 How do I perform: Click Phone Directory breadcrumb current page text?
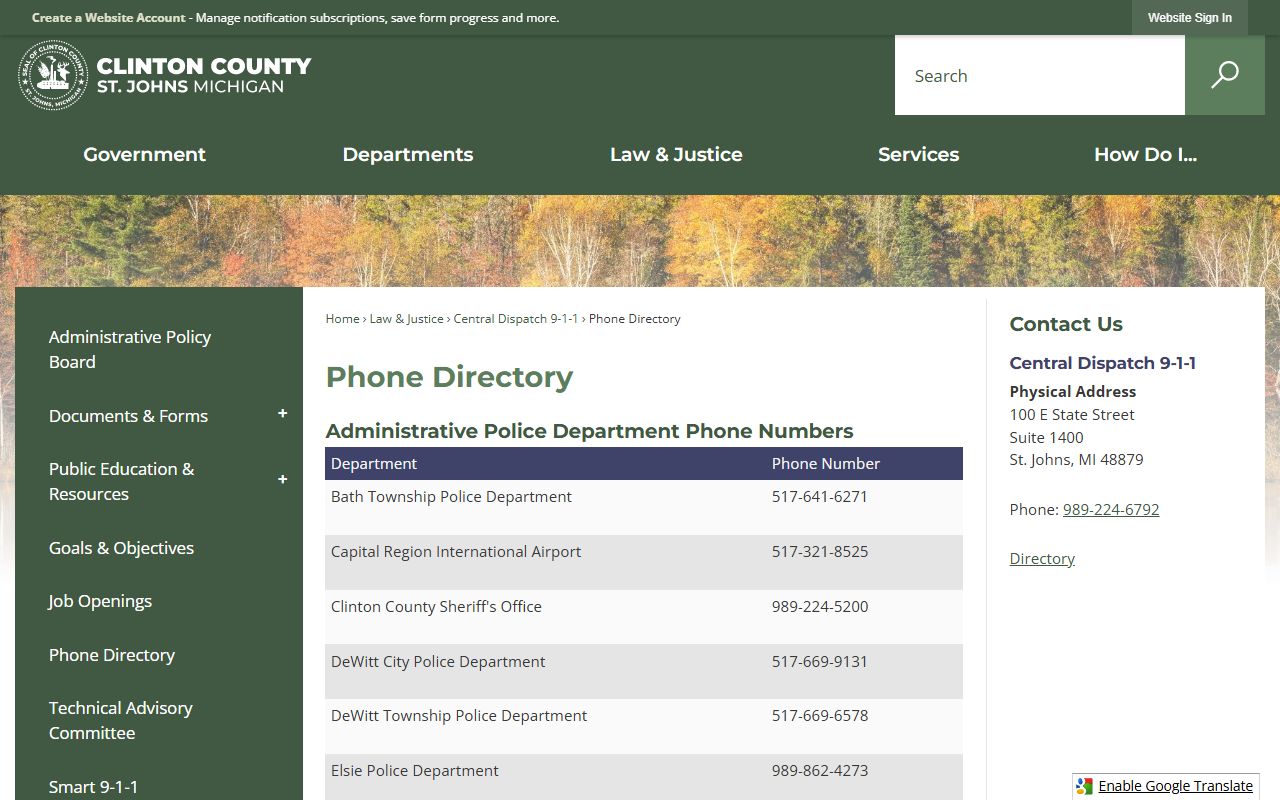pyautogui.click(x=635, y=319)
